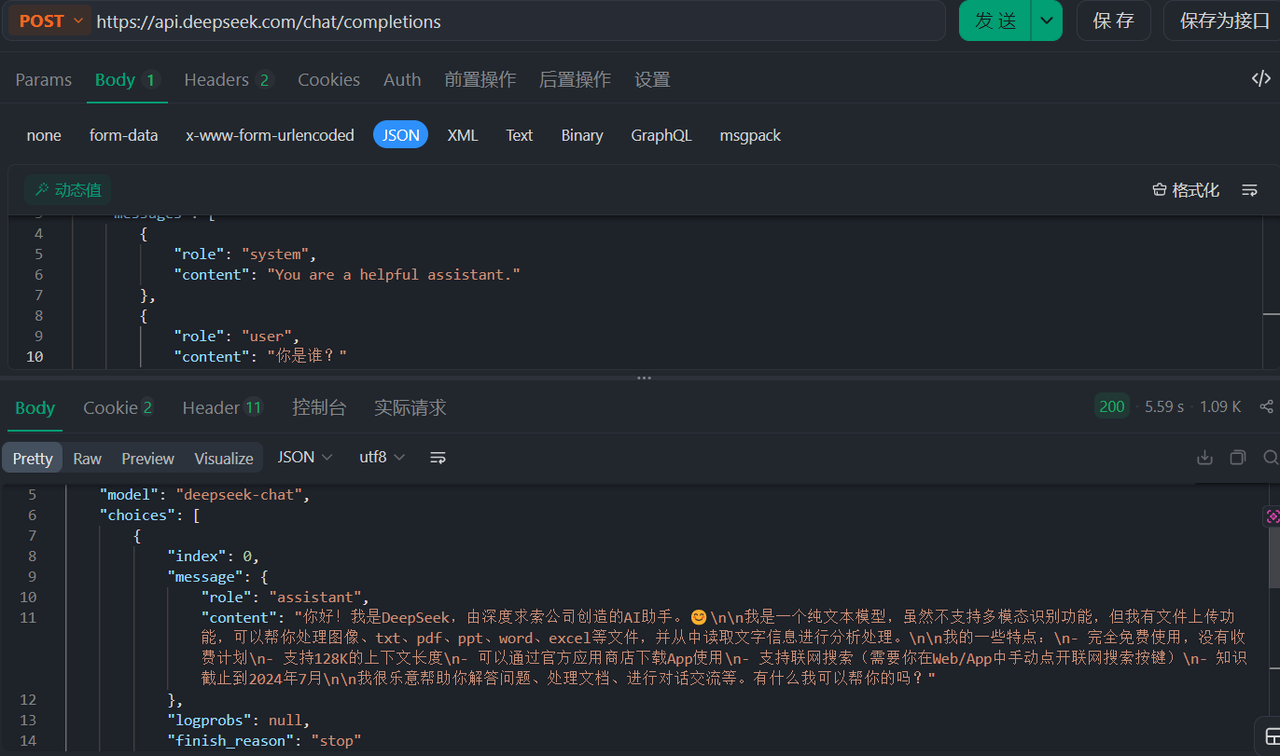Select the JSON body type
The width and height of the screenshot is (1280, 756).
(401, 135)
